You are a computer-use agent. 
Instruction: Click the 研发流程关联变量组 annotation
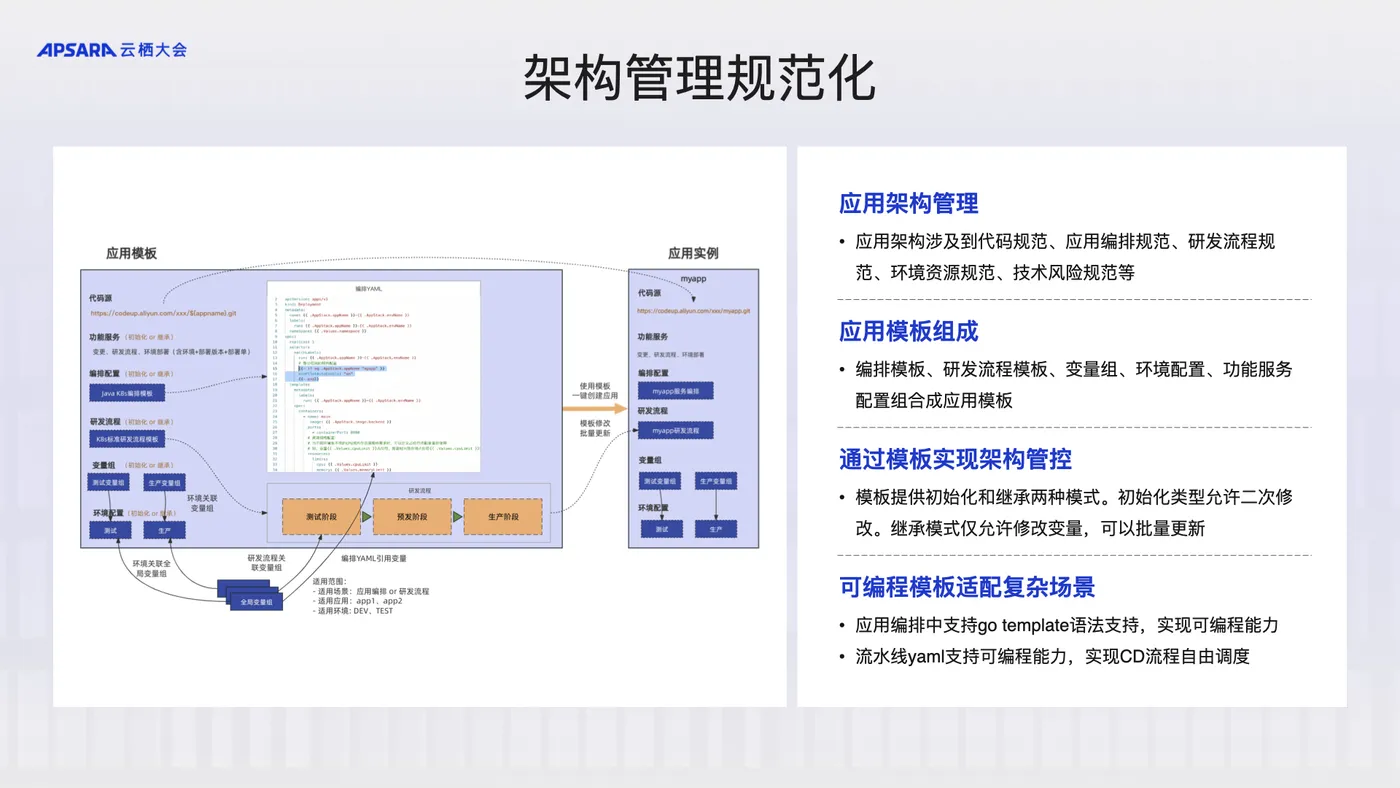pos(266,563)
